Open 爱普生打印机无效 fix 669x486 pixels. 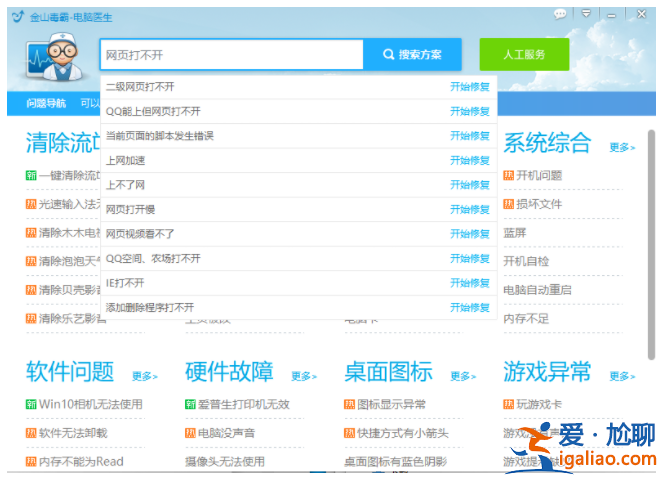pyautogui.click(x=244, y=405)
